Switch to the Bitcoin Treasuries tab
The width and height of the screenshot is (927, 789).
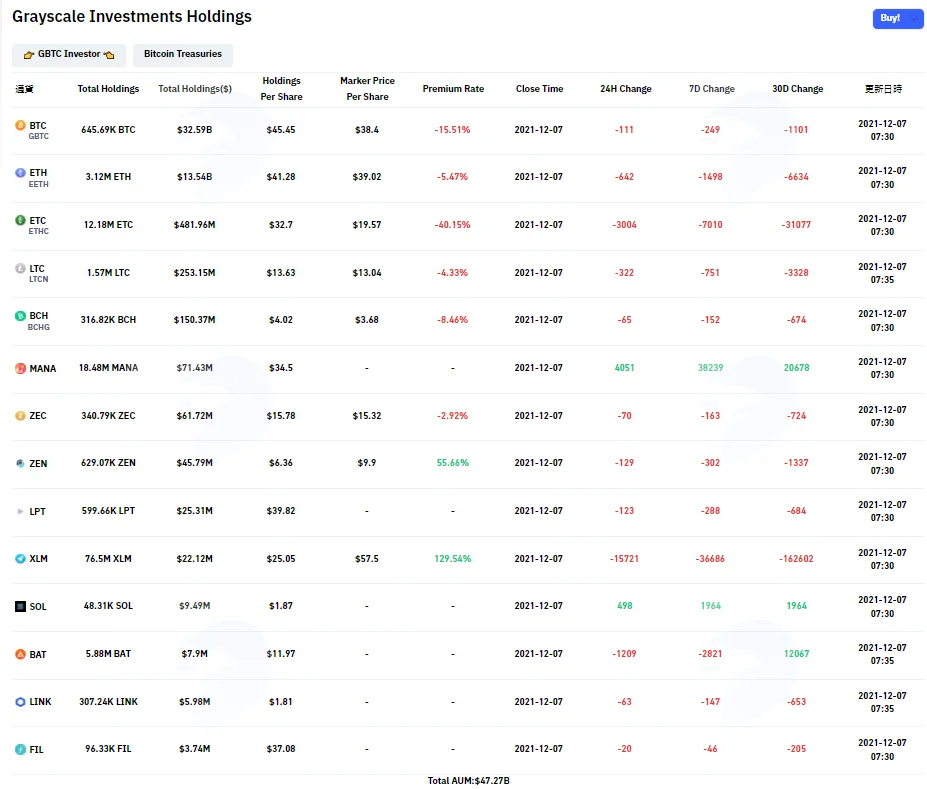point(183,54)
